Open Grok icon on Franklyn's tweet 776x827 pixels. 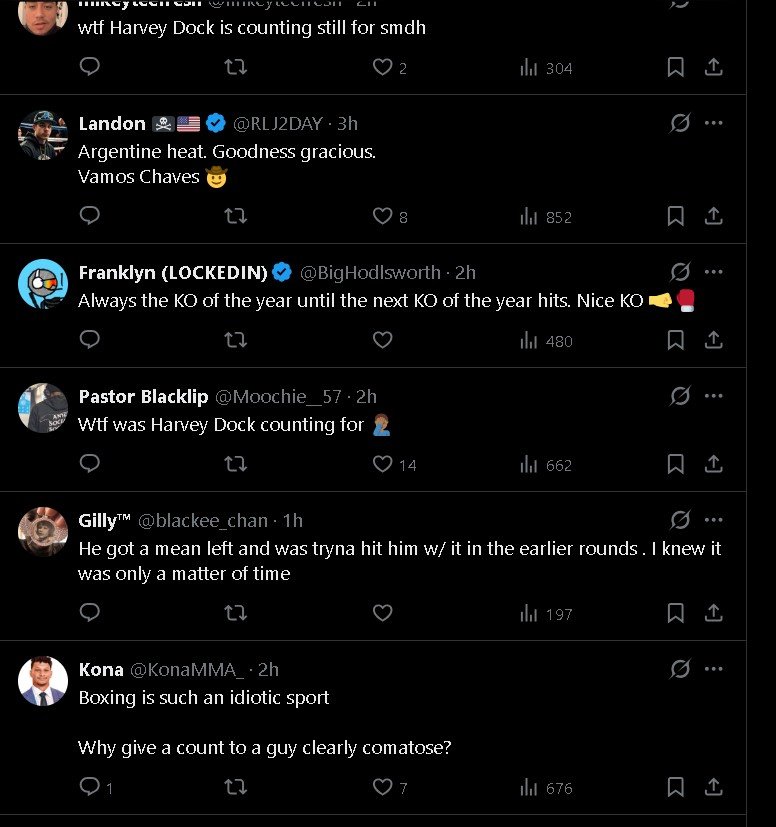pyautogui.click(x=680, y=272)
